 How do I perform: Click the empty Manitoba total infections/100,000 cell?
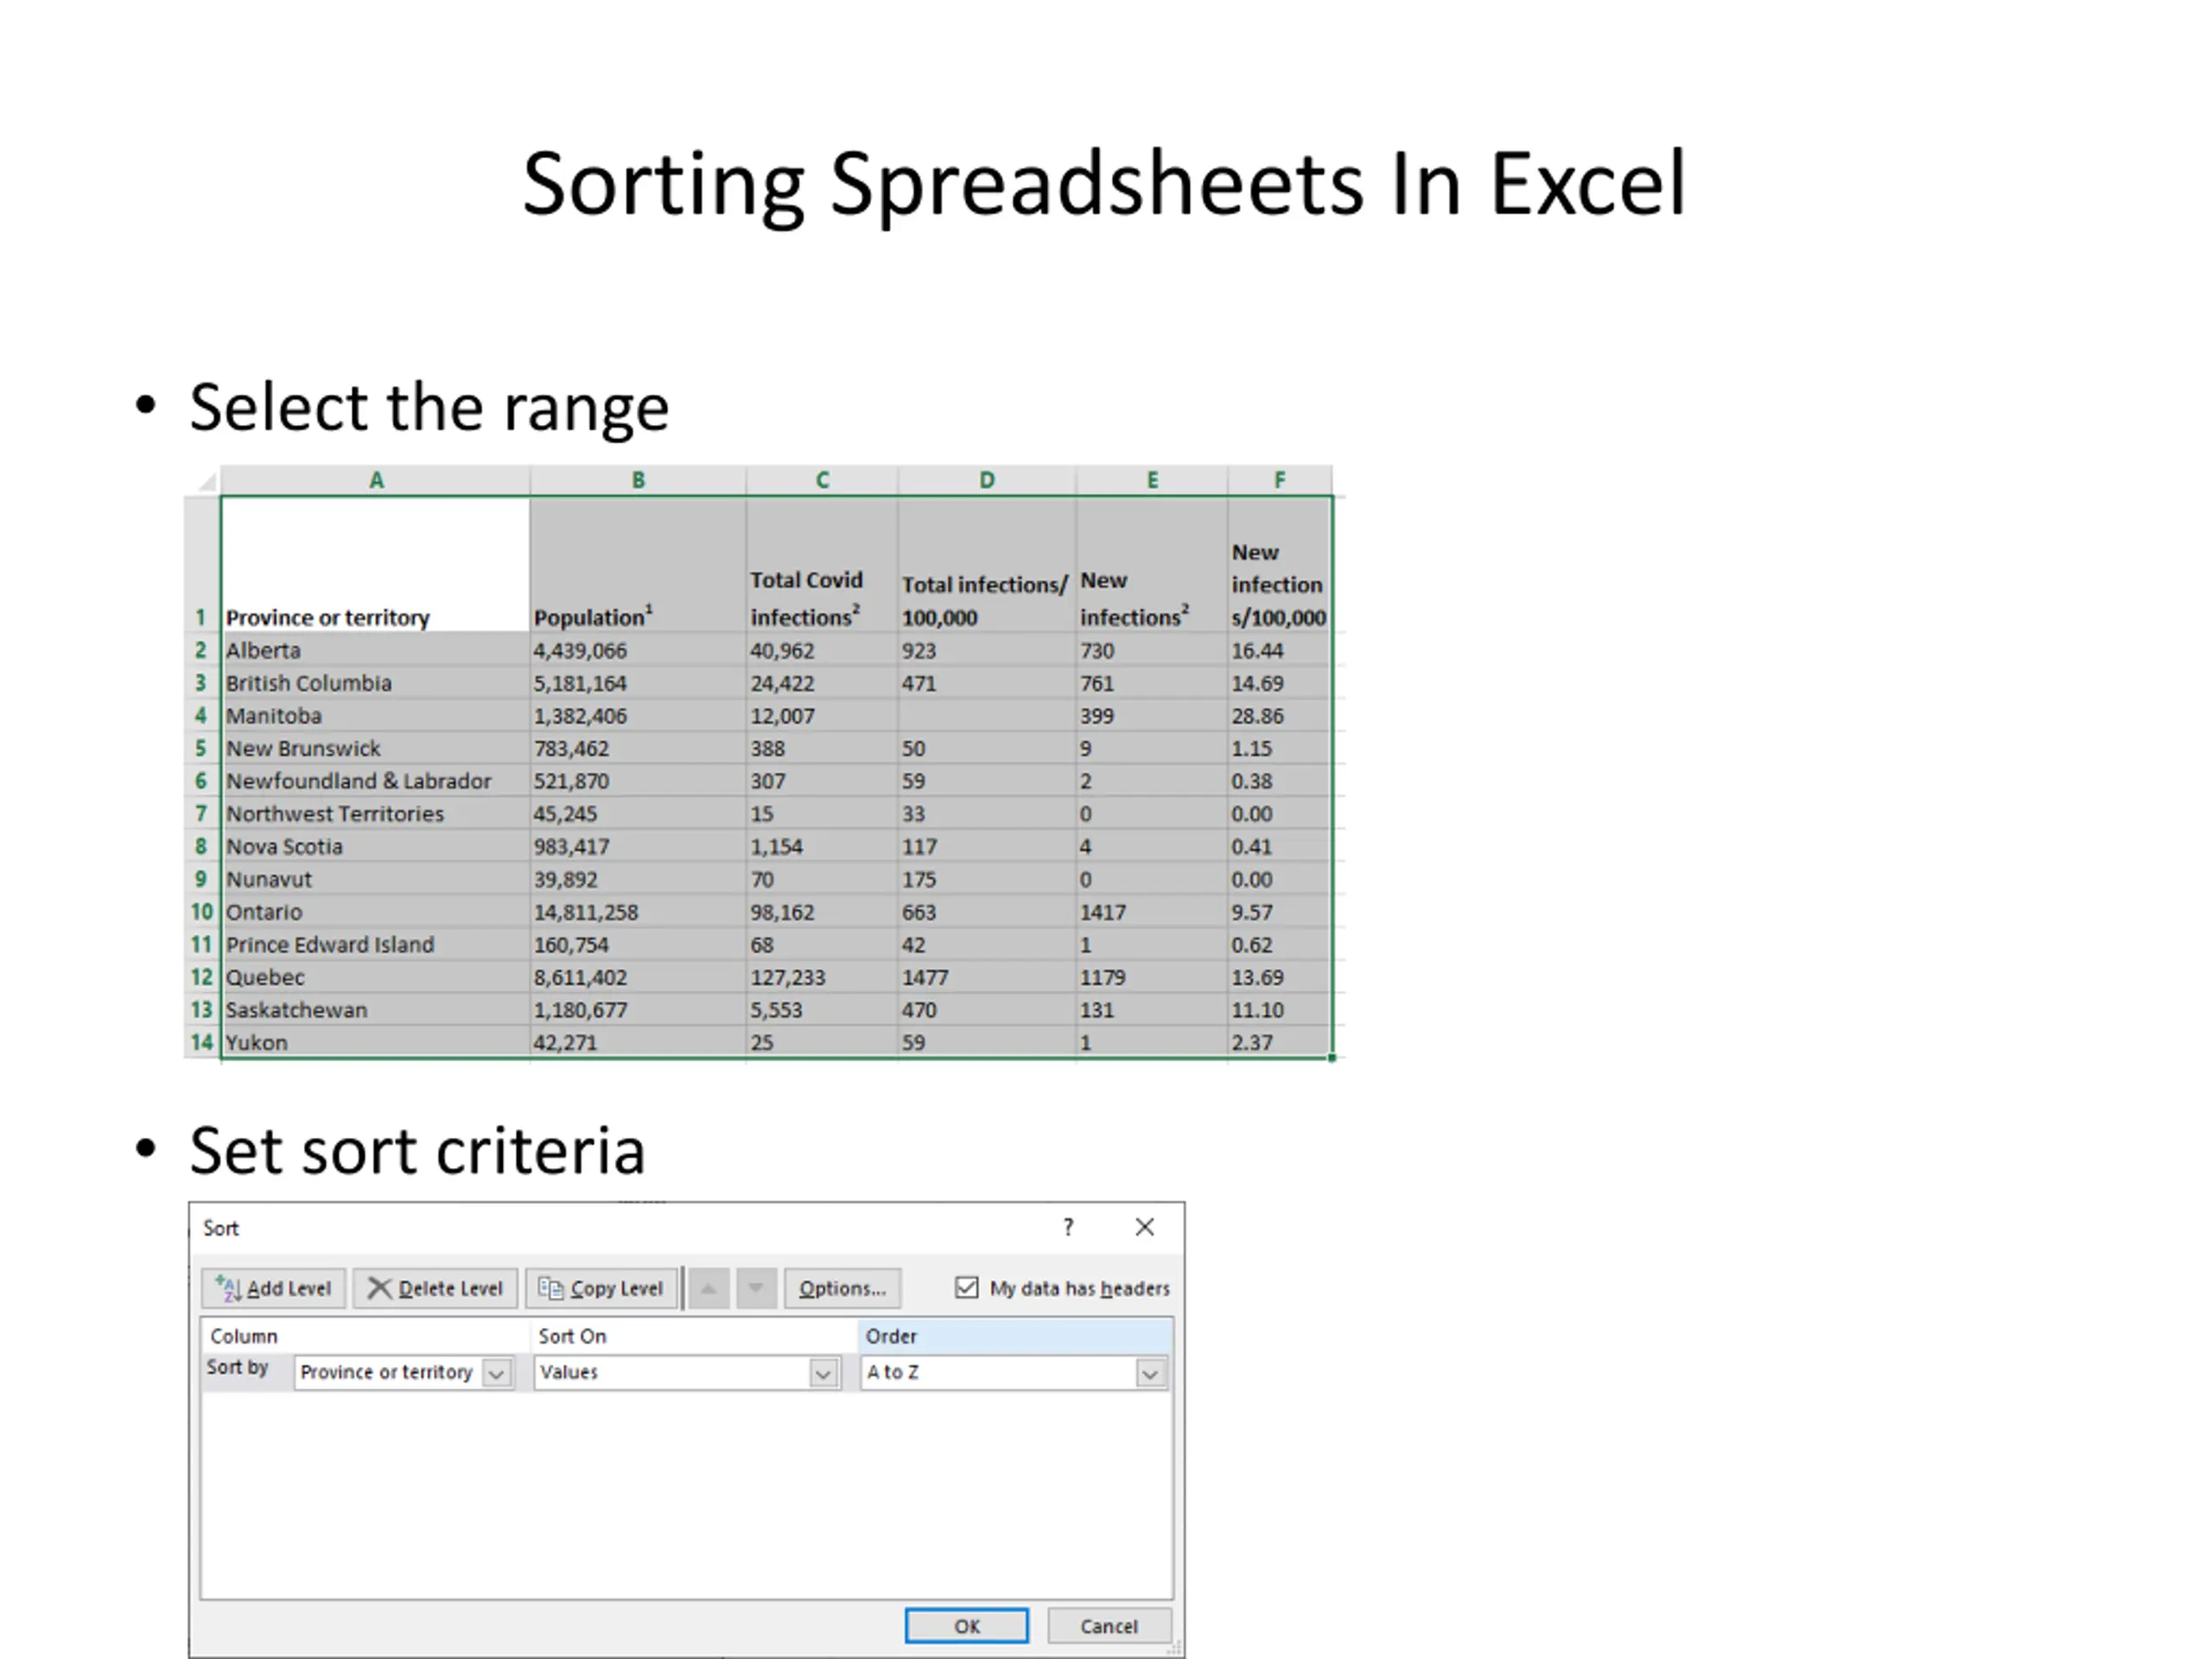(987, 716)
